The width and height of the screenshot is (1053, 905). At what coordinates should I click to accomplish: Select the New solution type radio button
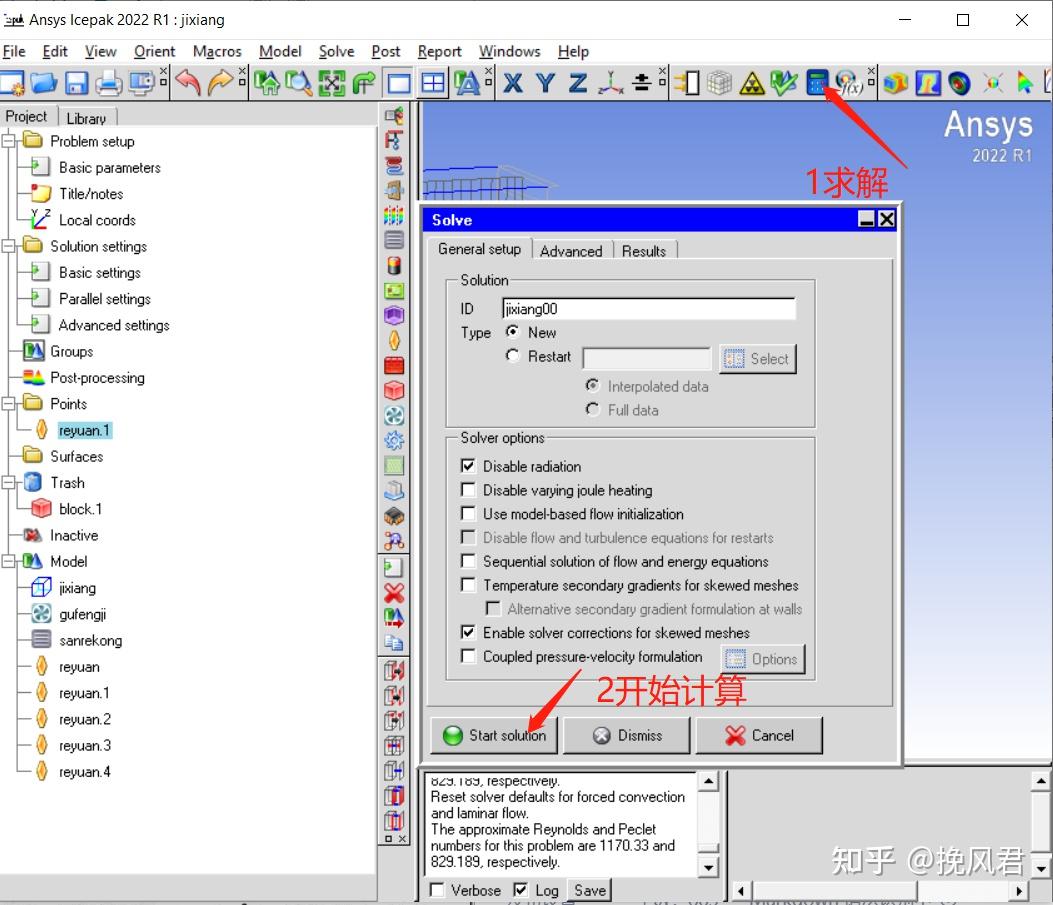[x=512, y=332]
